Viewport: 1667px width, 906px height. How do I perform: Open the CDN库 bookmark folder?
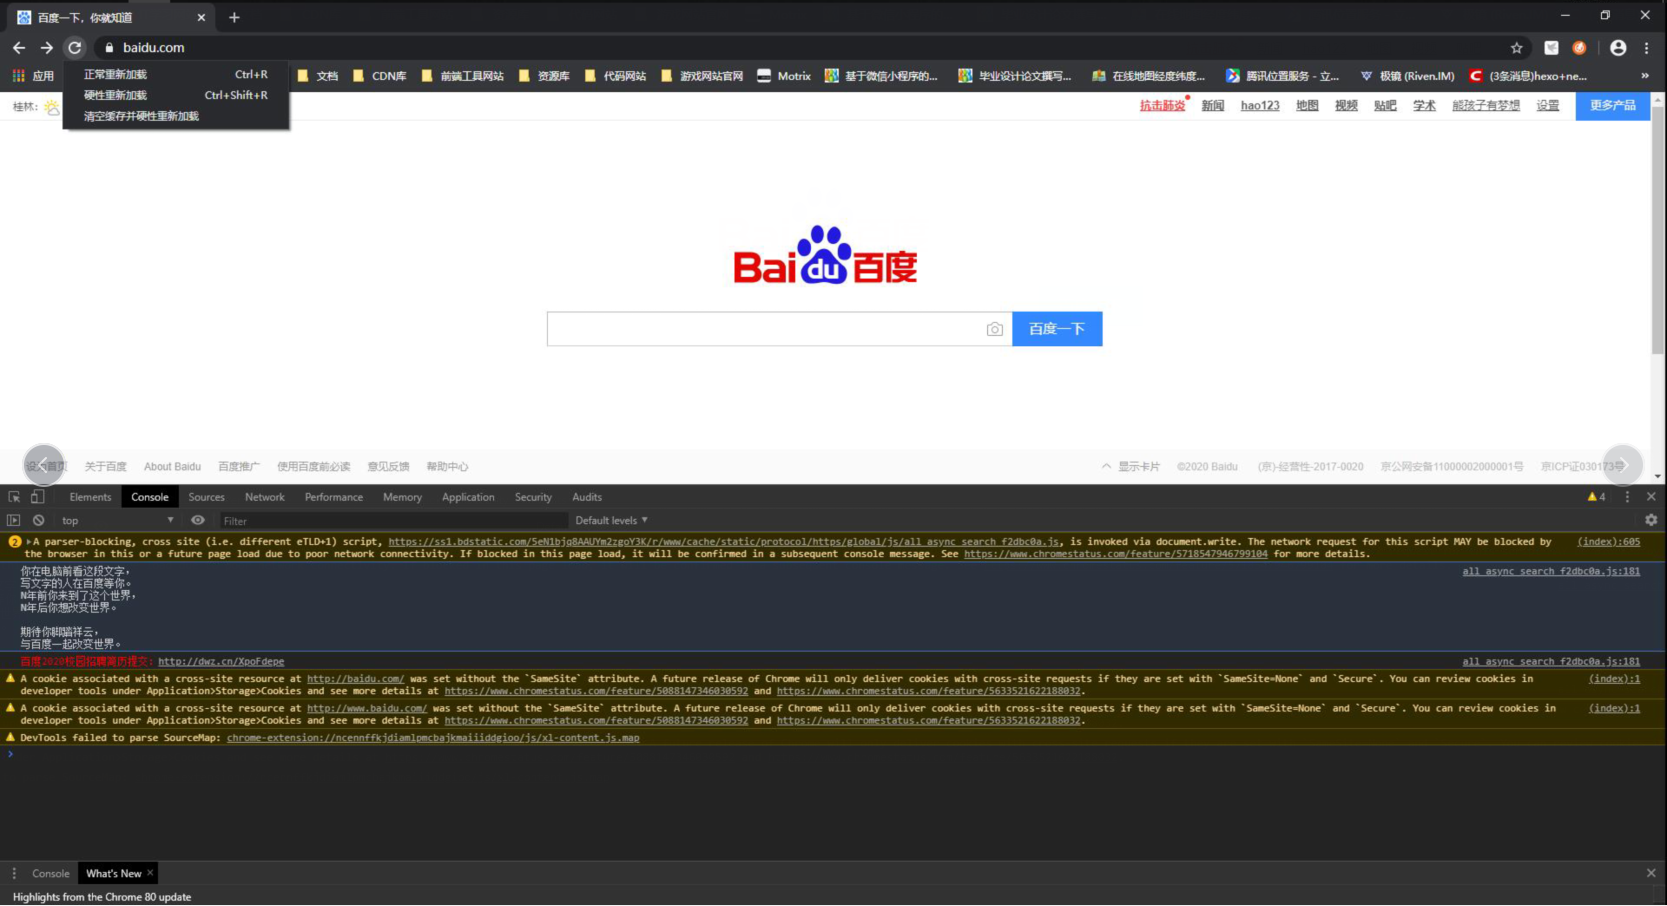380,76
